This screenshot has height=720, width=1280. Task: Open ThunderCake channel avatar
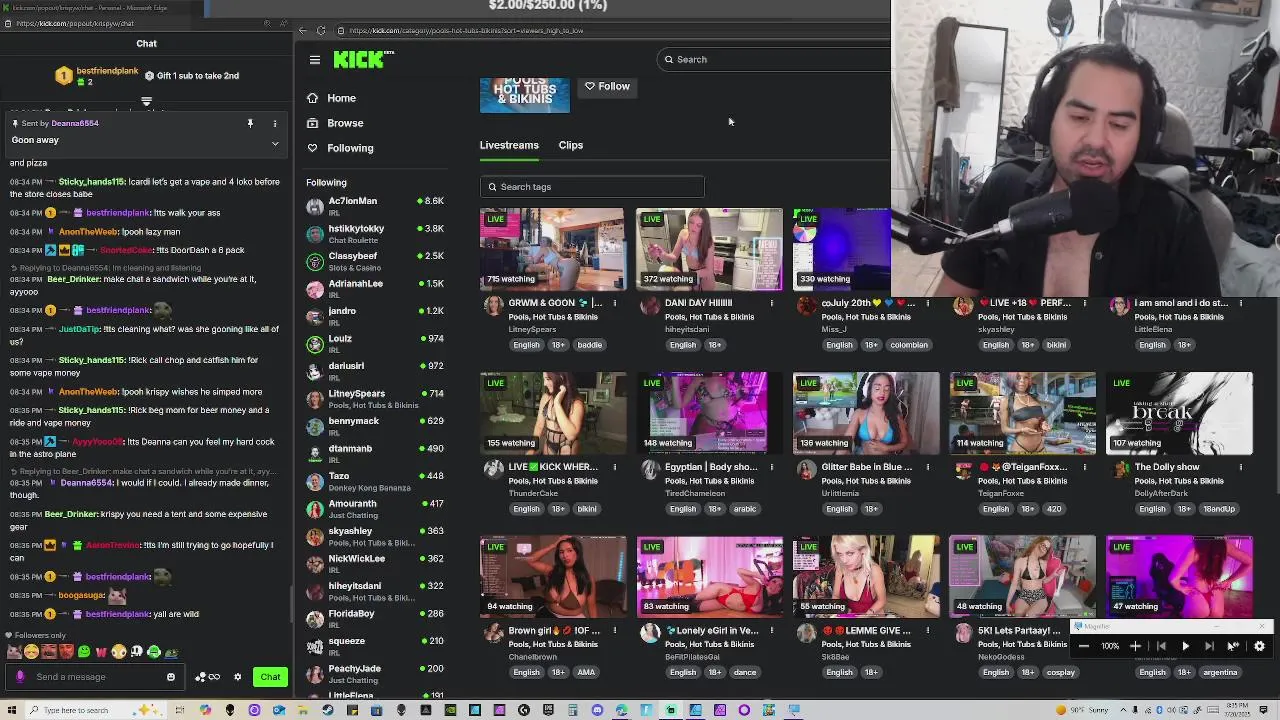tap(494, 469)
